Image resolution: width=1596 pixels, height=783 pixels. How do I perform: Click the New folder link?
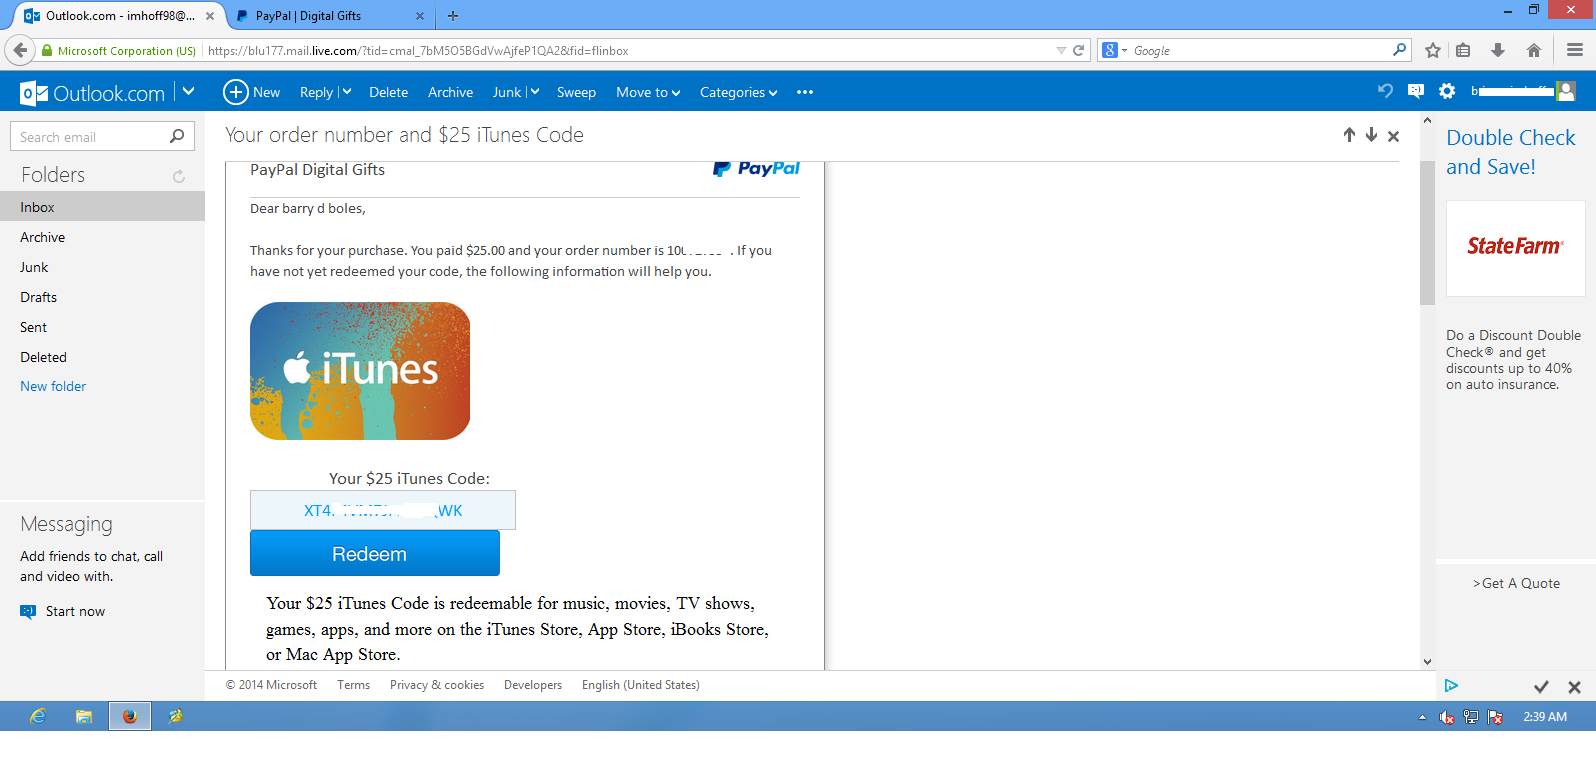(x=53, y=386)
